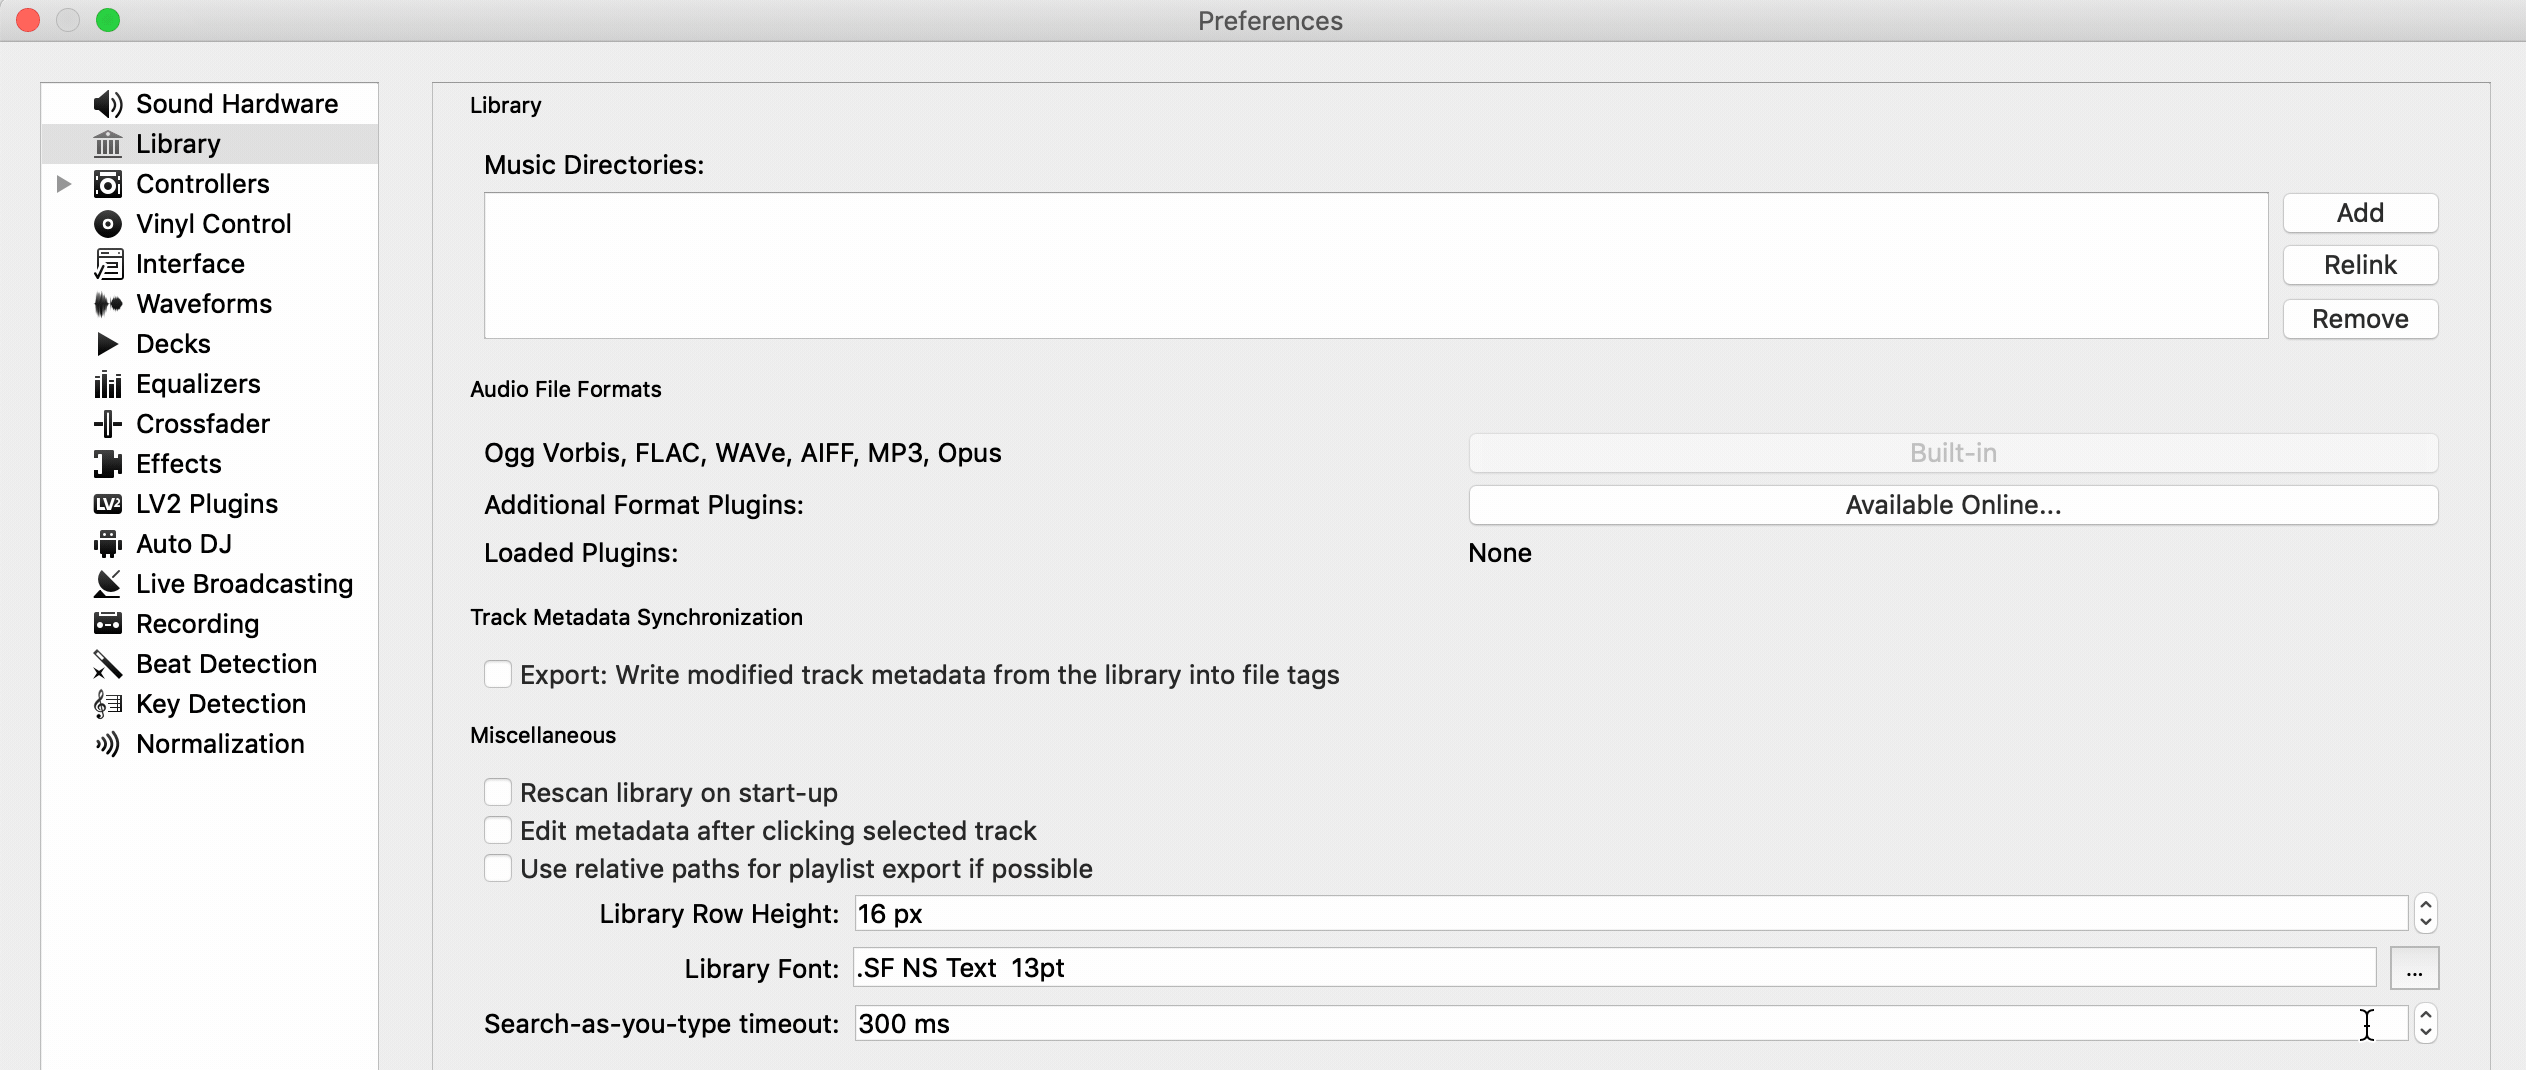Screen dimensions: 2526x1070
Task: Enable Export metadata into file tags checkbox
Action: tap(498, 674)
